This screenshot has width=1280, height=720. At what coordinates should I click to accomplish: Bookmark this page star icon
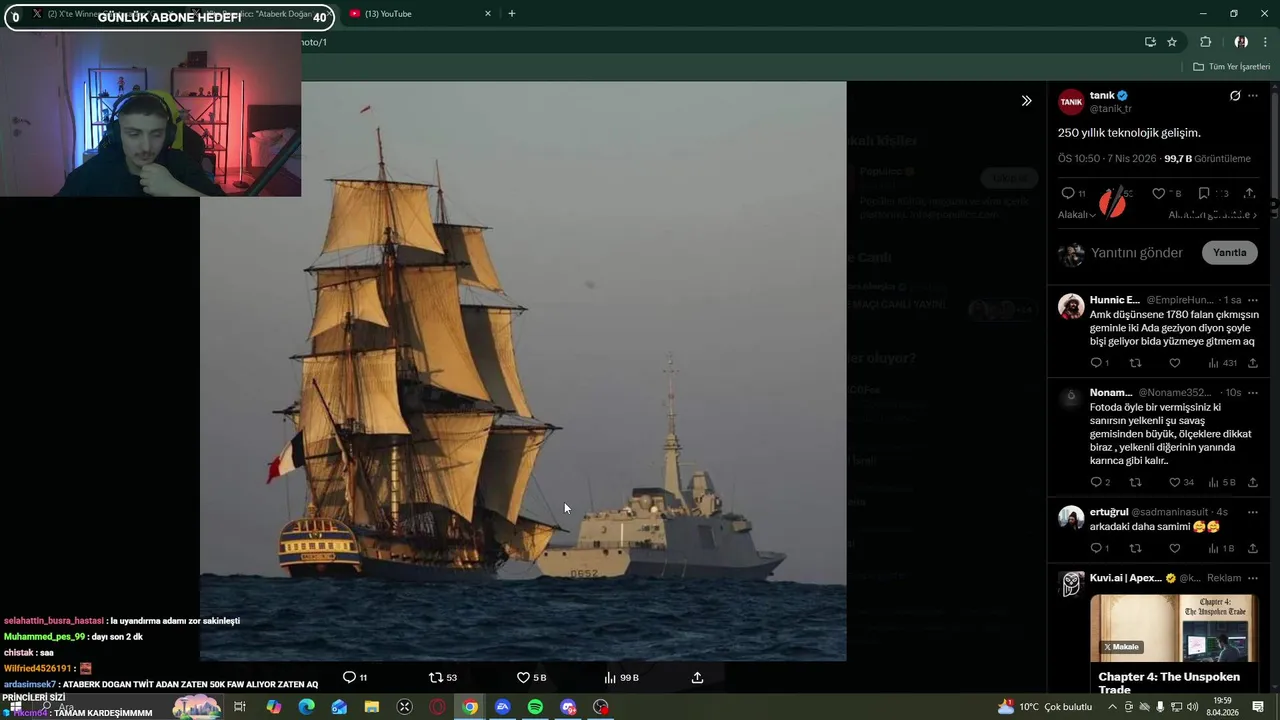click(x=1172, y=42)
